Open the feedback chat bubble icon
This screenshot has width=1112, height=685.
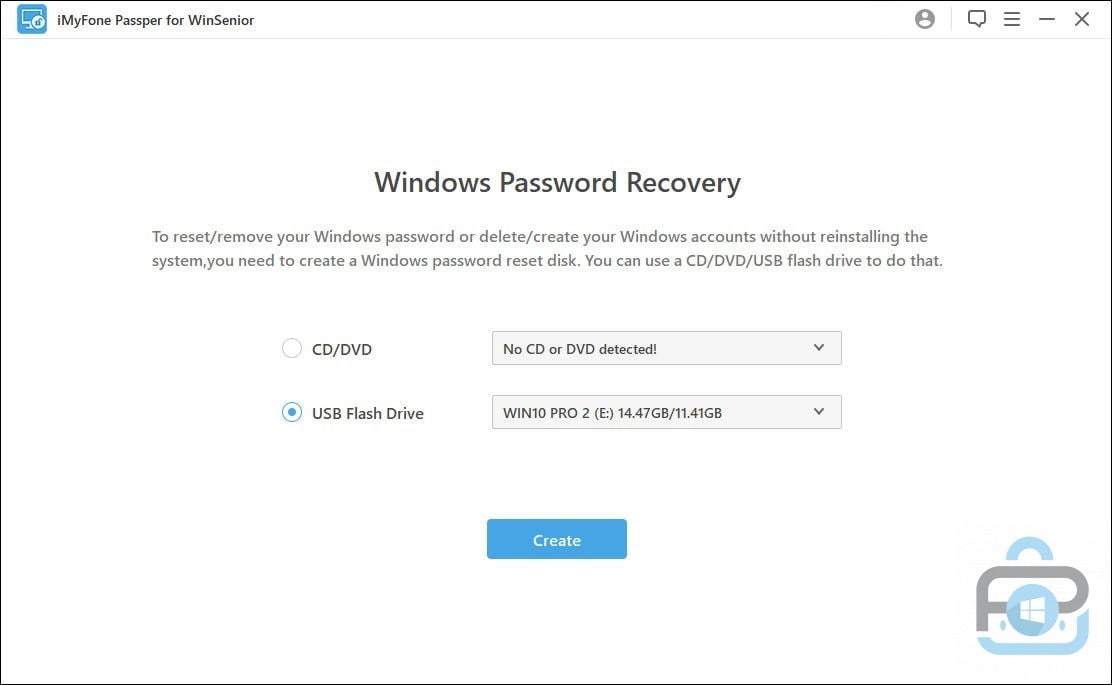977,18
